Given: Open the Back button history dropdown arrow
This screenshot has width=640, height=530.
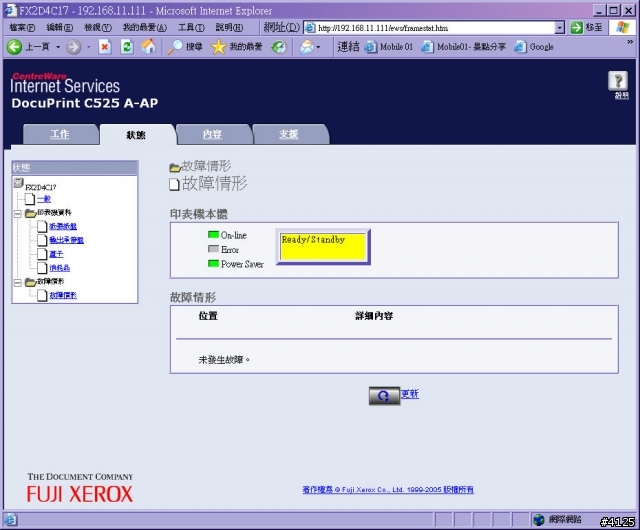Looking at the screenshot, I should coord(58,47).
